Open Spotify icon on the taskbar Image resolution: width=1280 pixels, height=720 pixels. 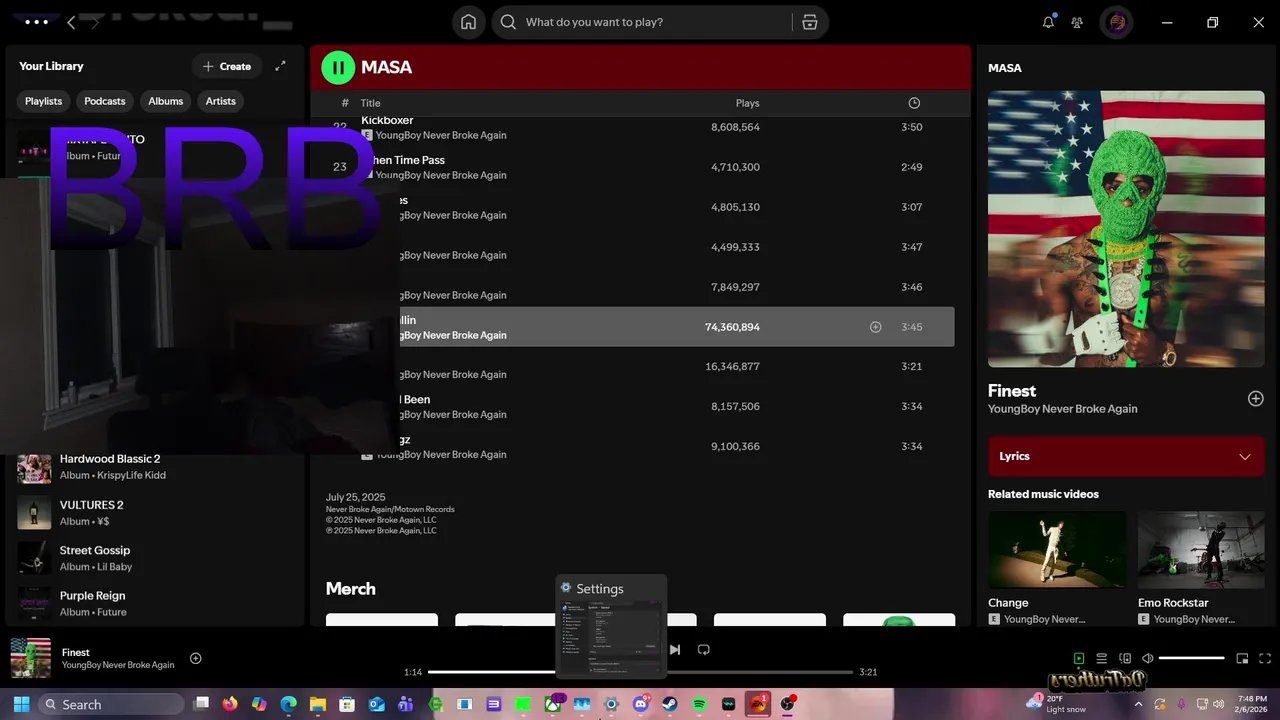click(699, 704)
